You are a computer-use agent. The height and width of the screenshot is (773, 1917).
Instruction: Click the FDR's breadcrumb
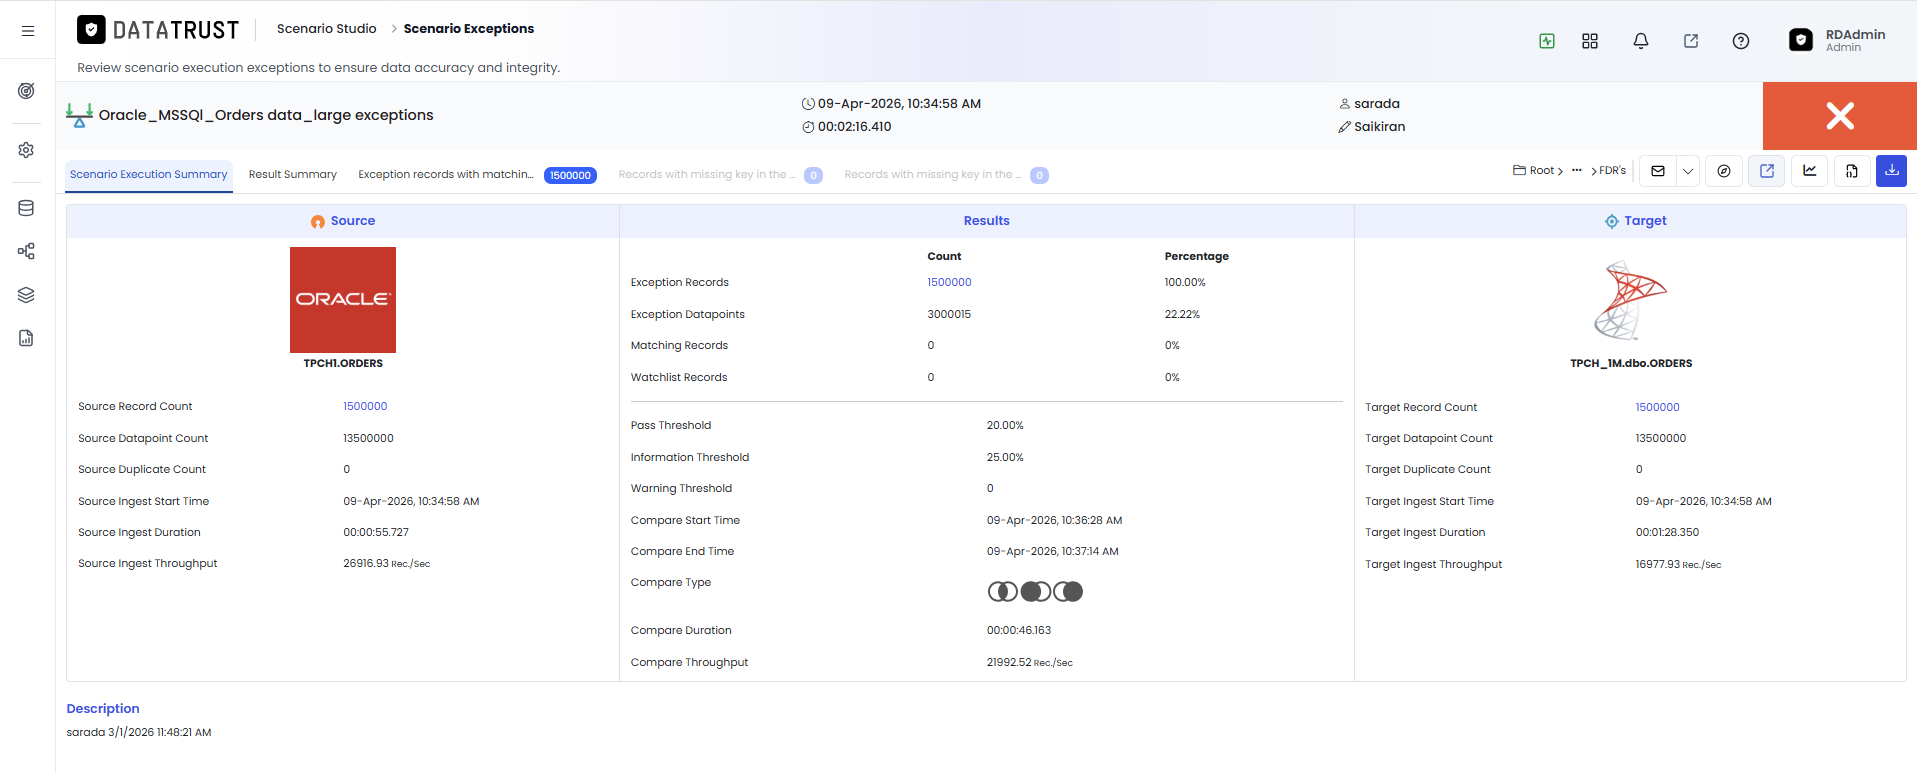pos(1612,171)
